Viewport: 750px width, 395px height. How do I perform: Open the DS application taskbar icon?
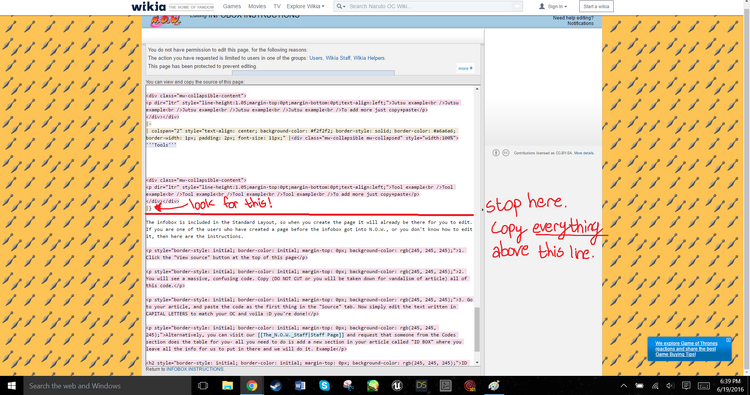click(421, 385)
